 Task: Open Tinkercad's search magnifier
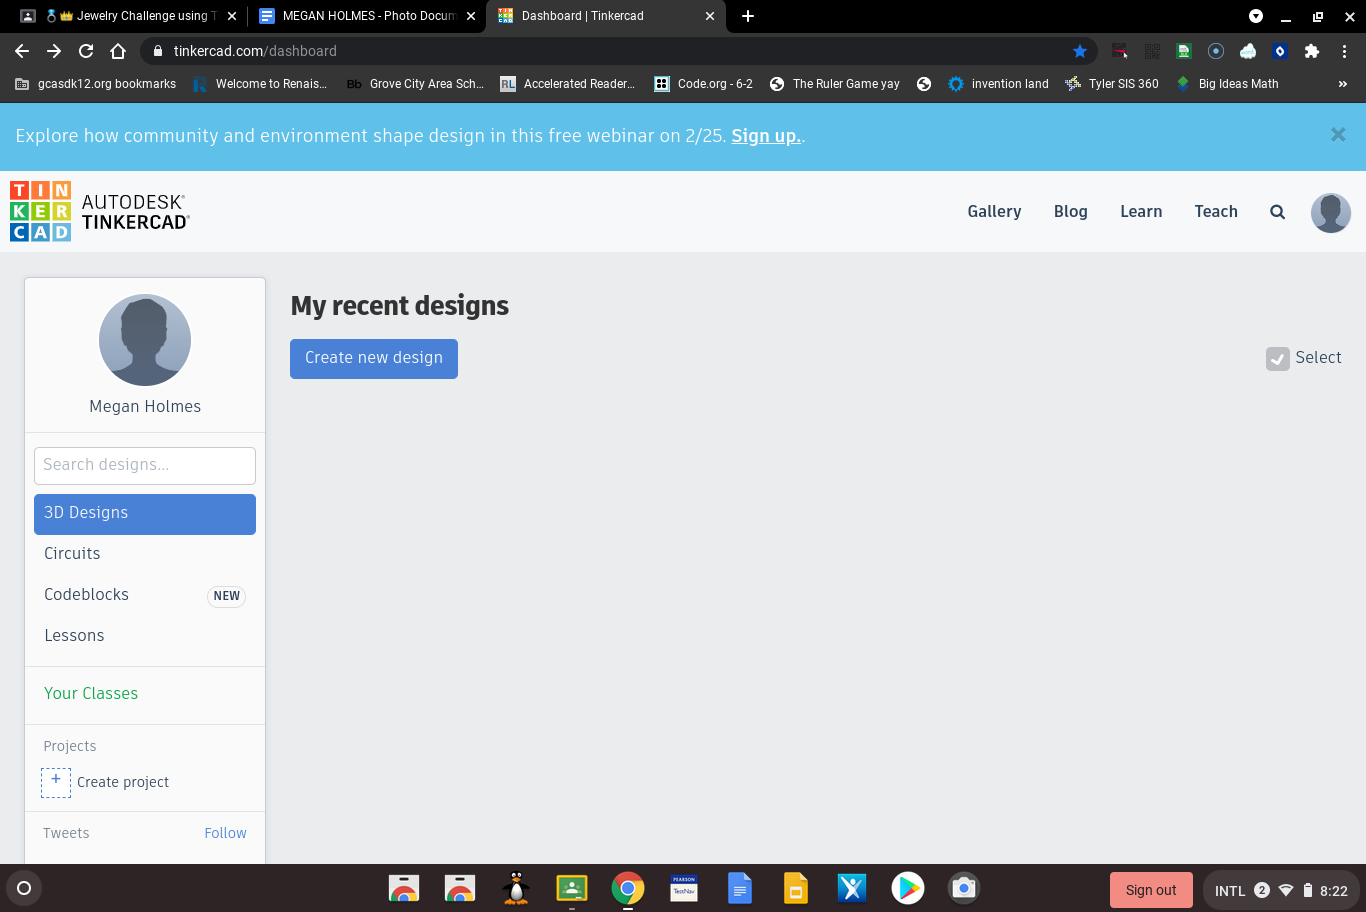(1277, 211)
